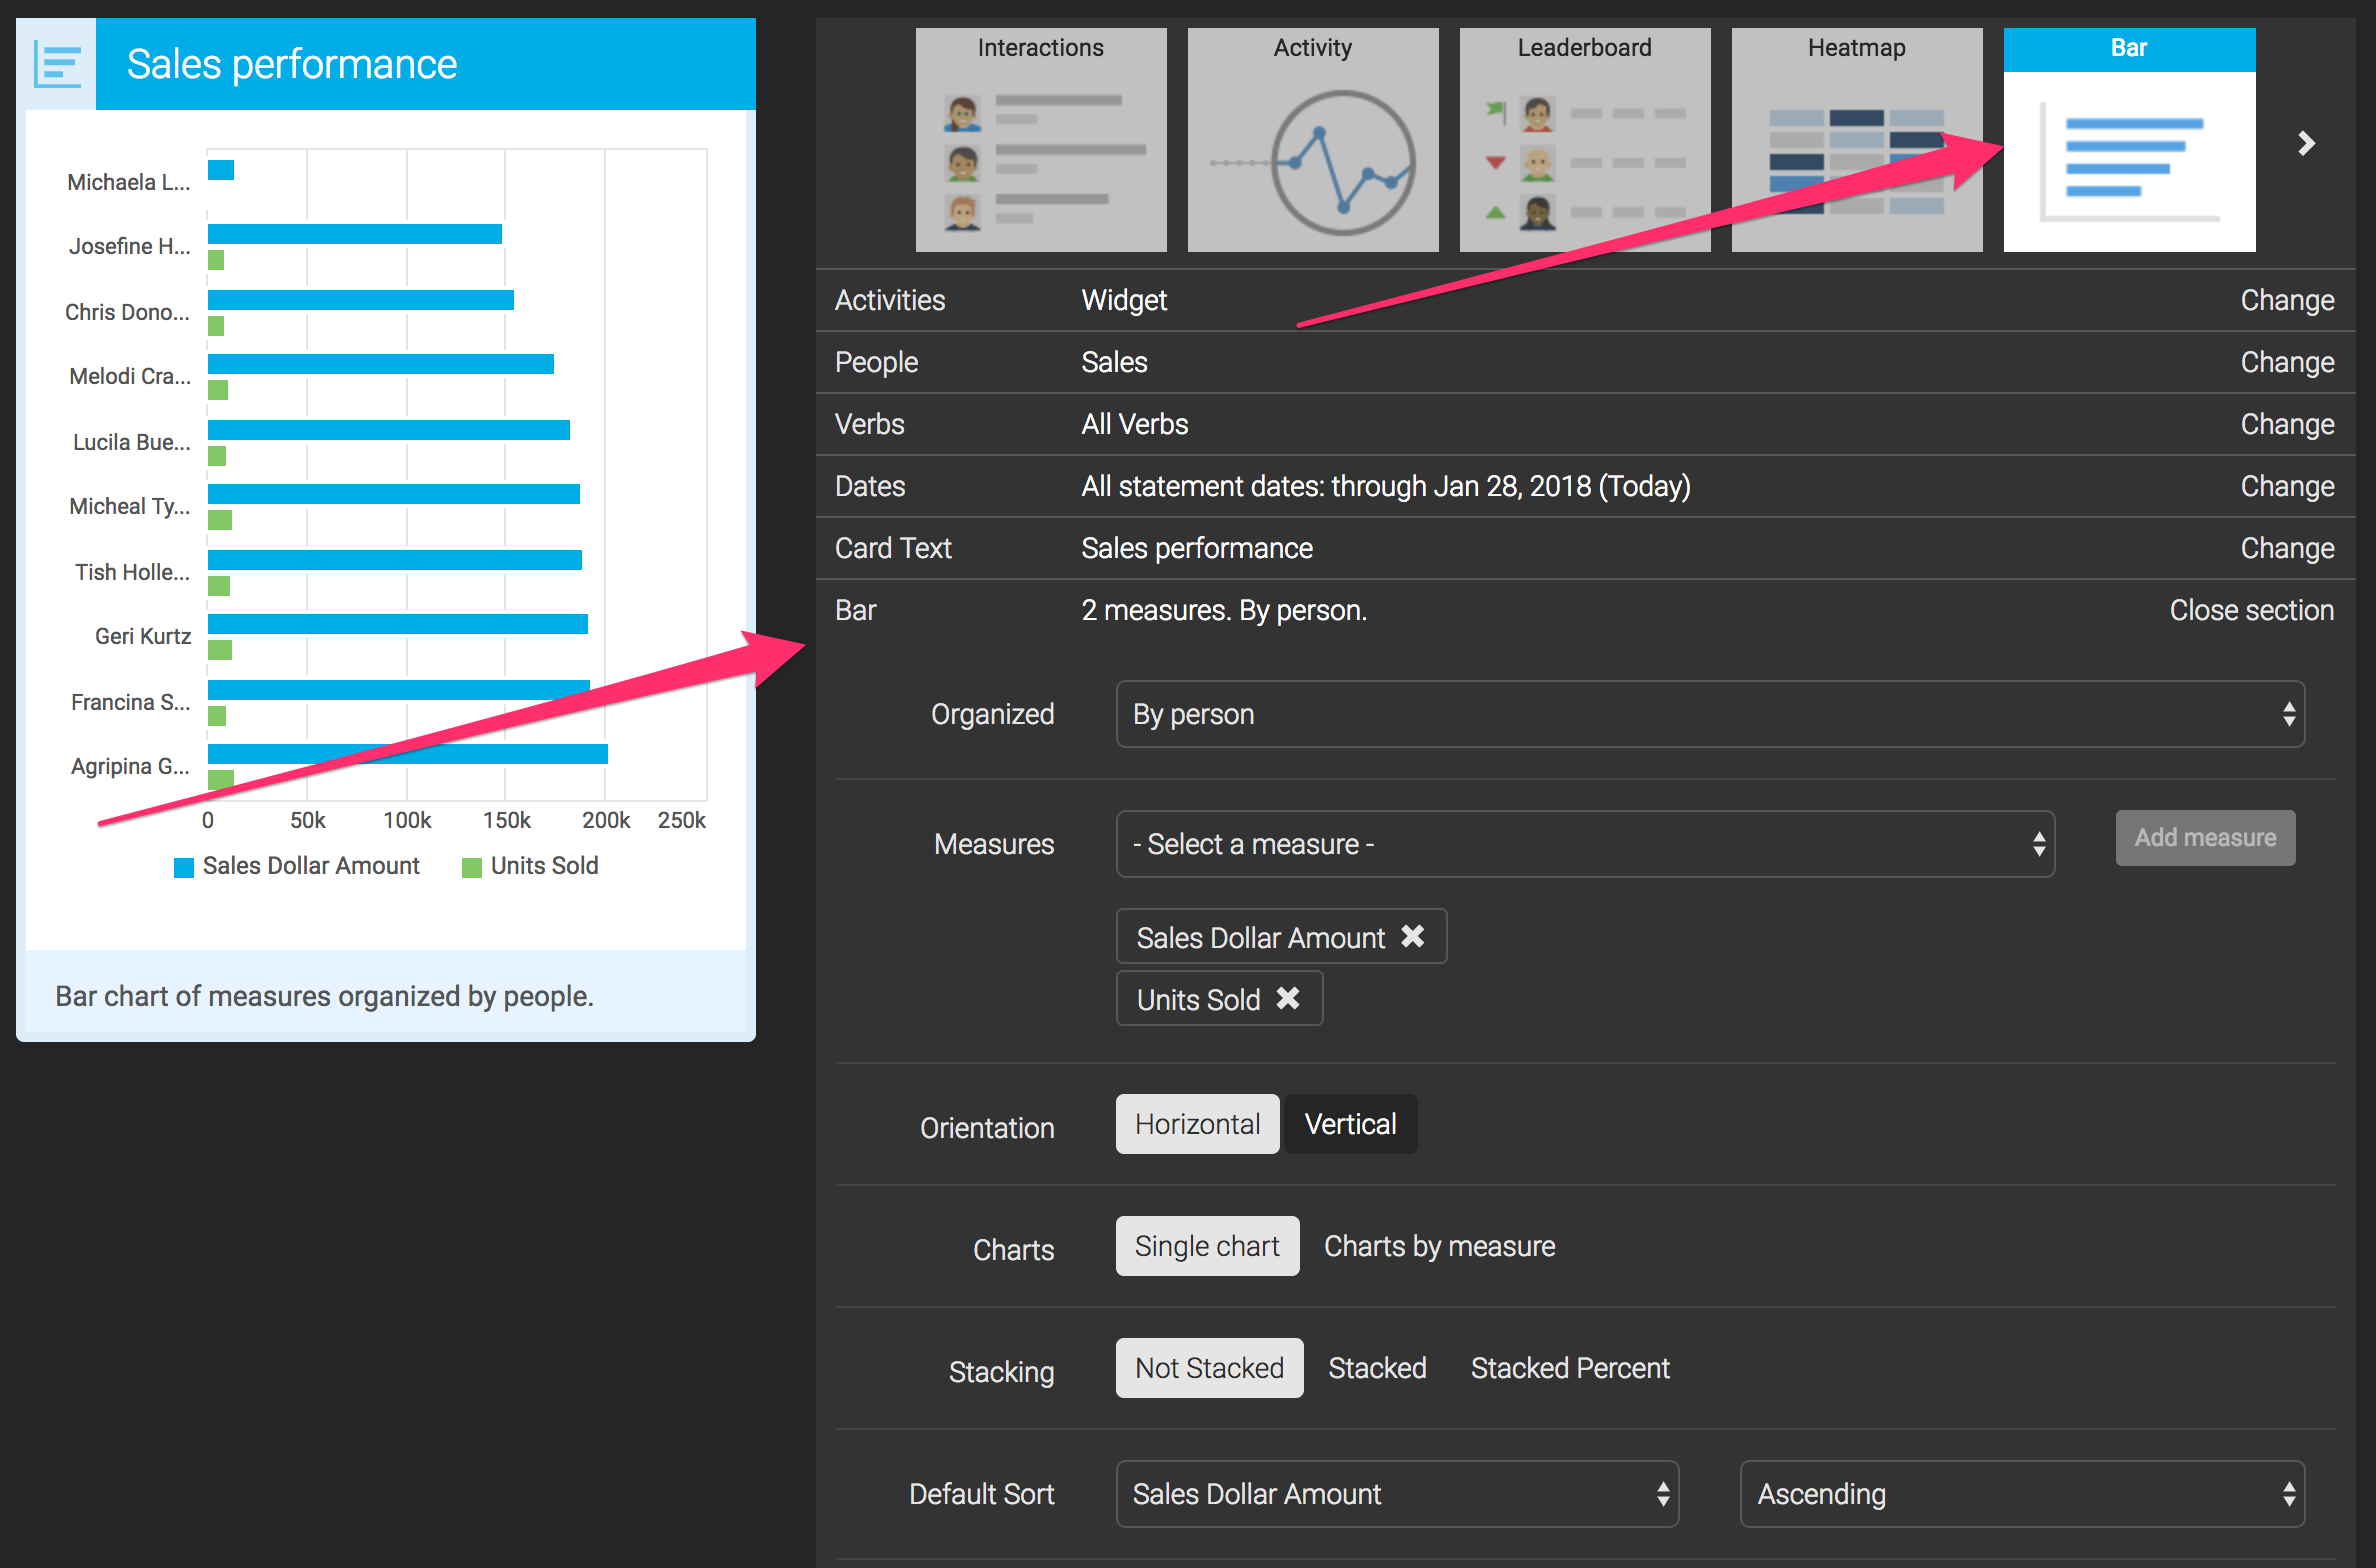Viewport: 2376px width, 1568px height.
Task: Click the next widget types chevron arrow
Action: point(2306,144)
